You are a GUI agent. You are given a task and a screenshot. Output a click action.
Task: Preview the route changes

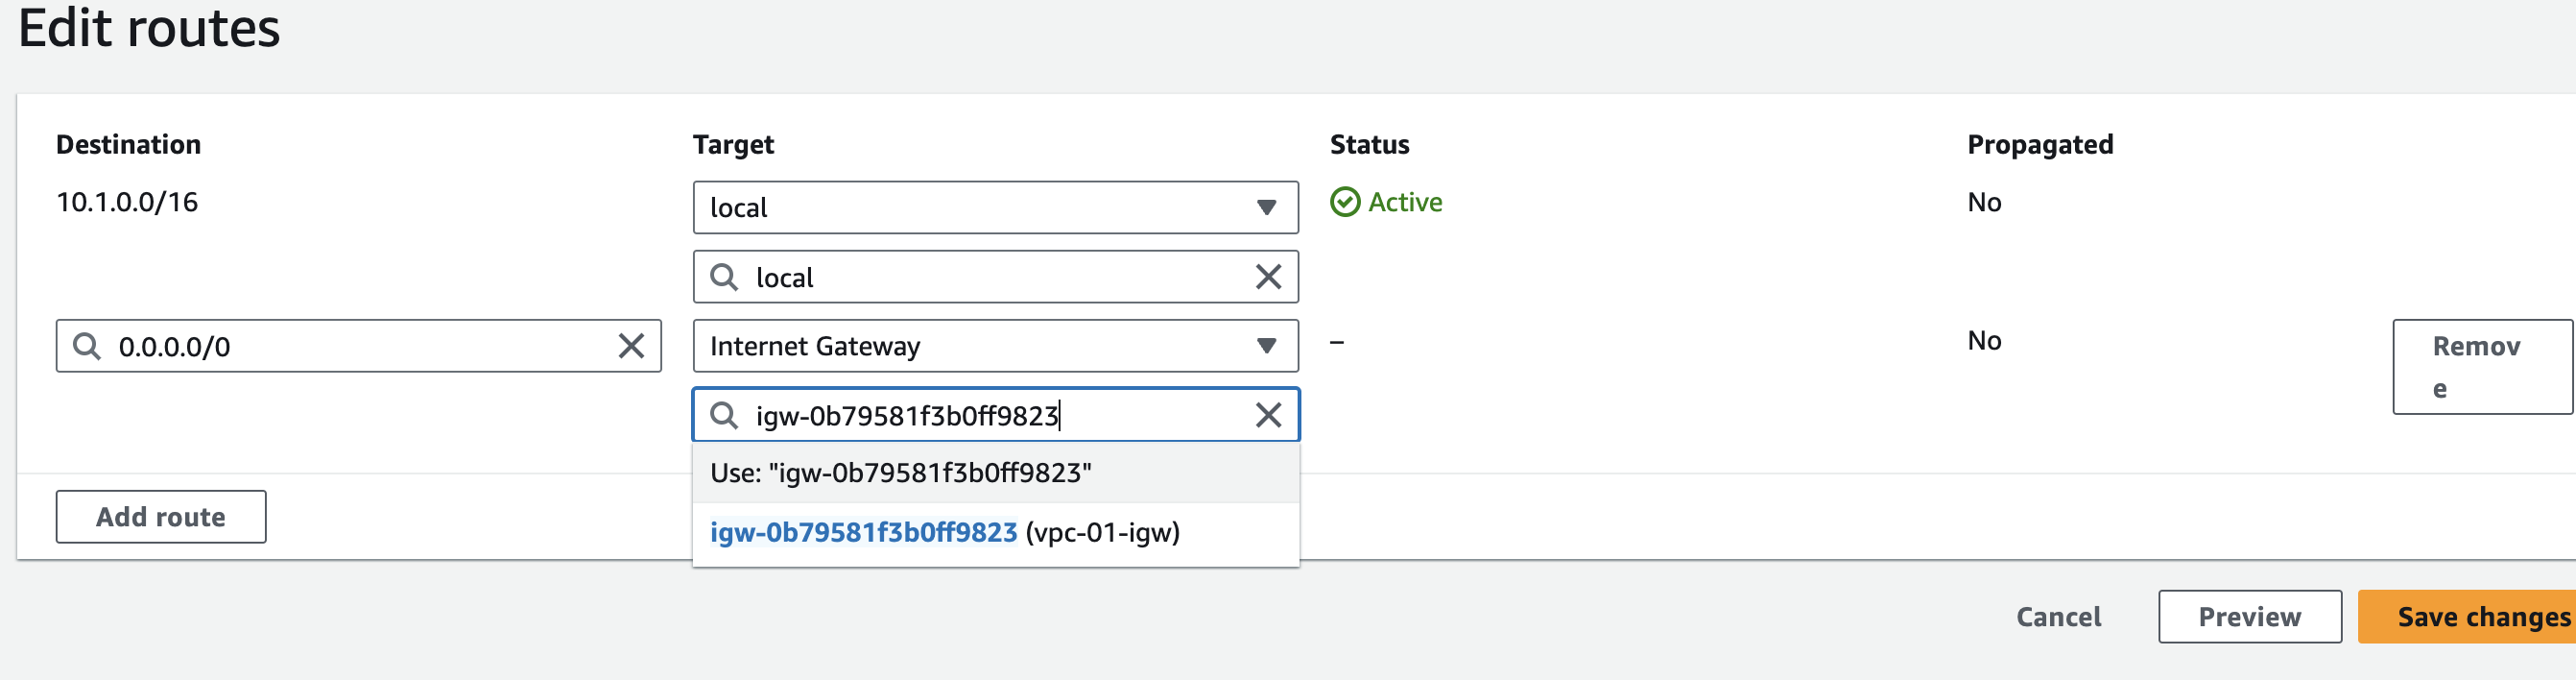tap(2249, 617)
